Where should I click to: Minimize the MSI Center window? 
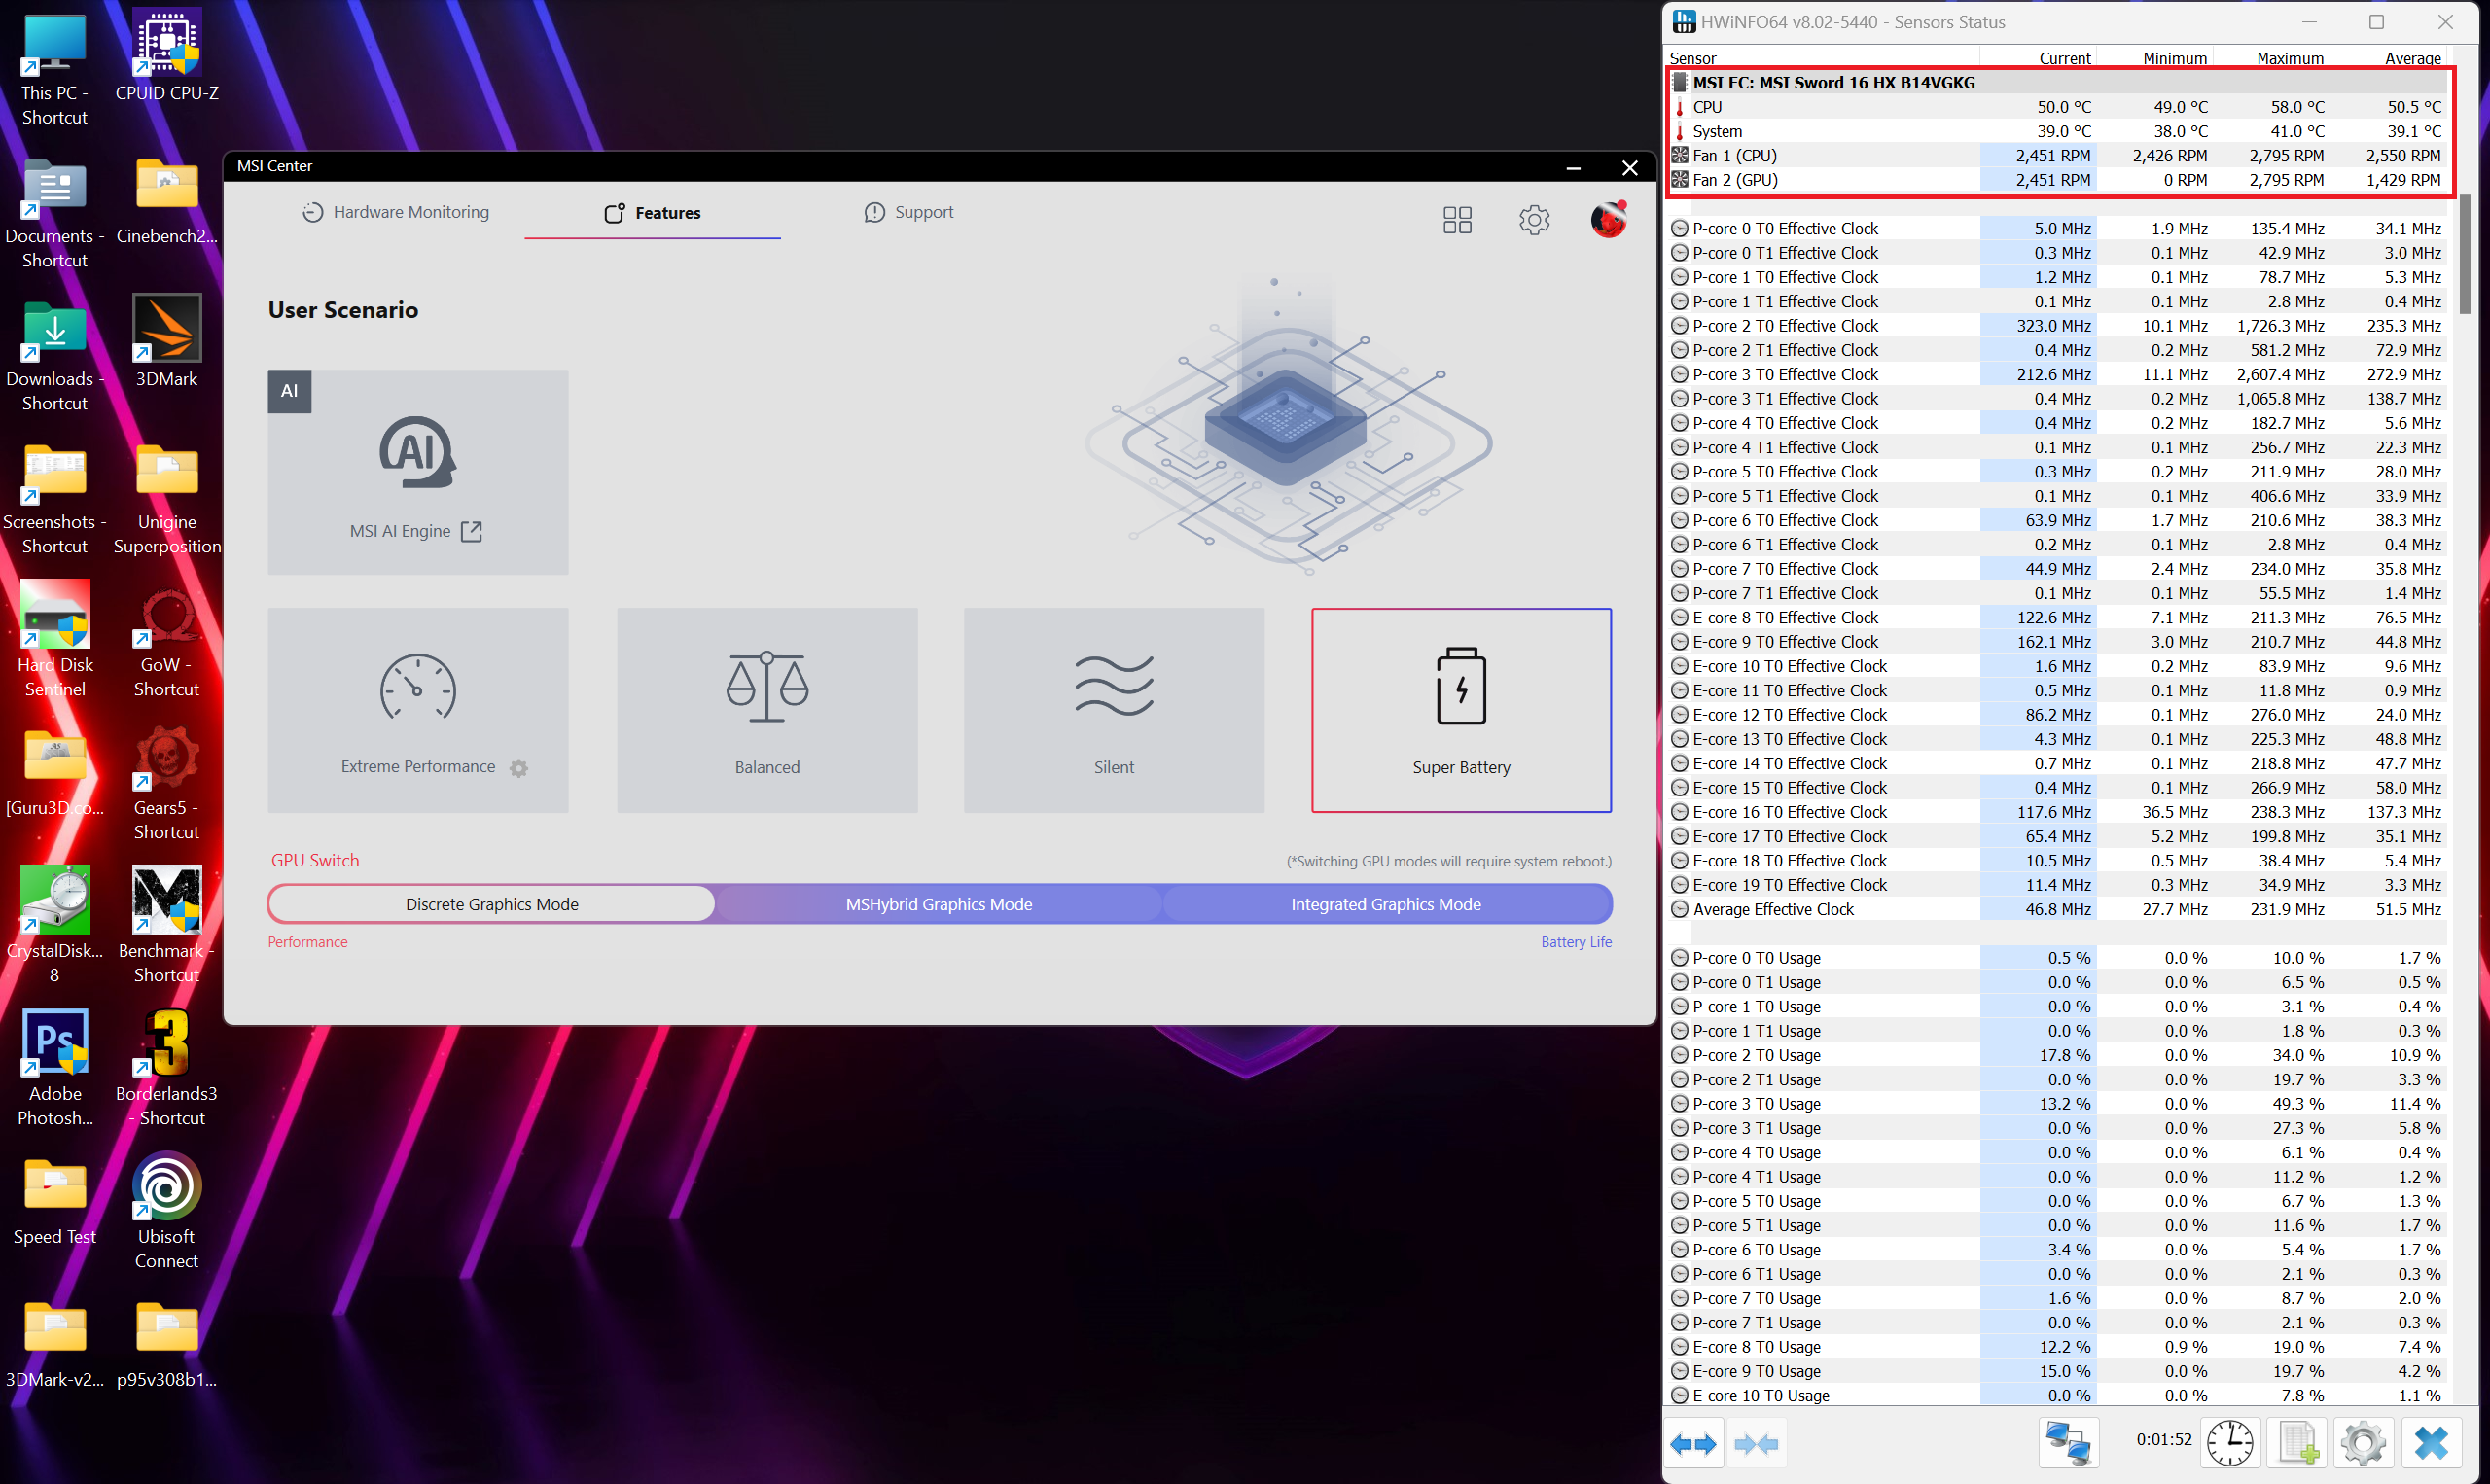1573,167
